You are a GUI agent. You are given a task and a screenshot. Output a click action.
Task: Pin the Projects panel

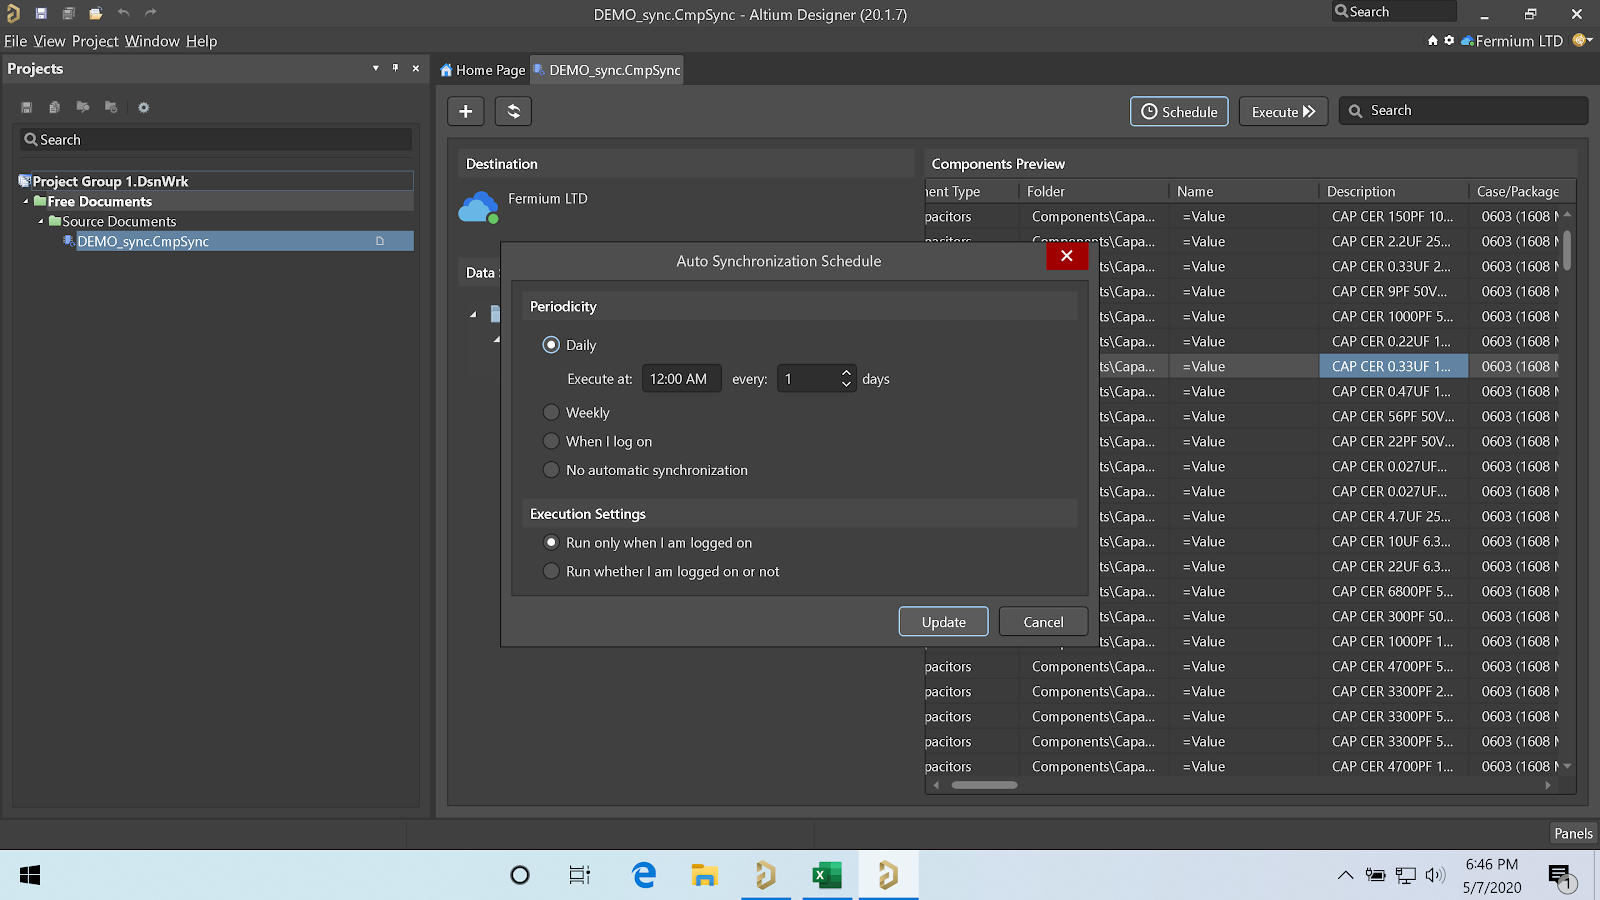pyautogui.click(x=396, y=68)
